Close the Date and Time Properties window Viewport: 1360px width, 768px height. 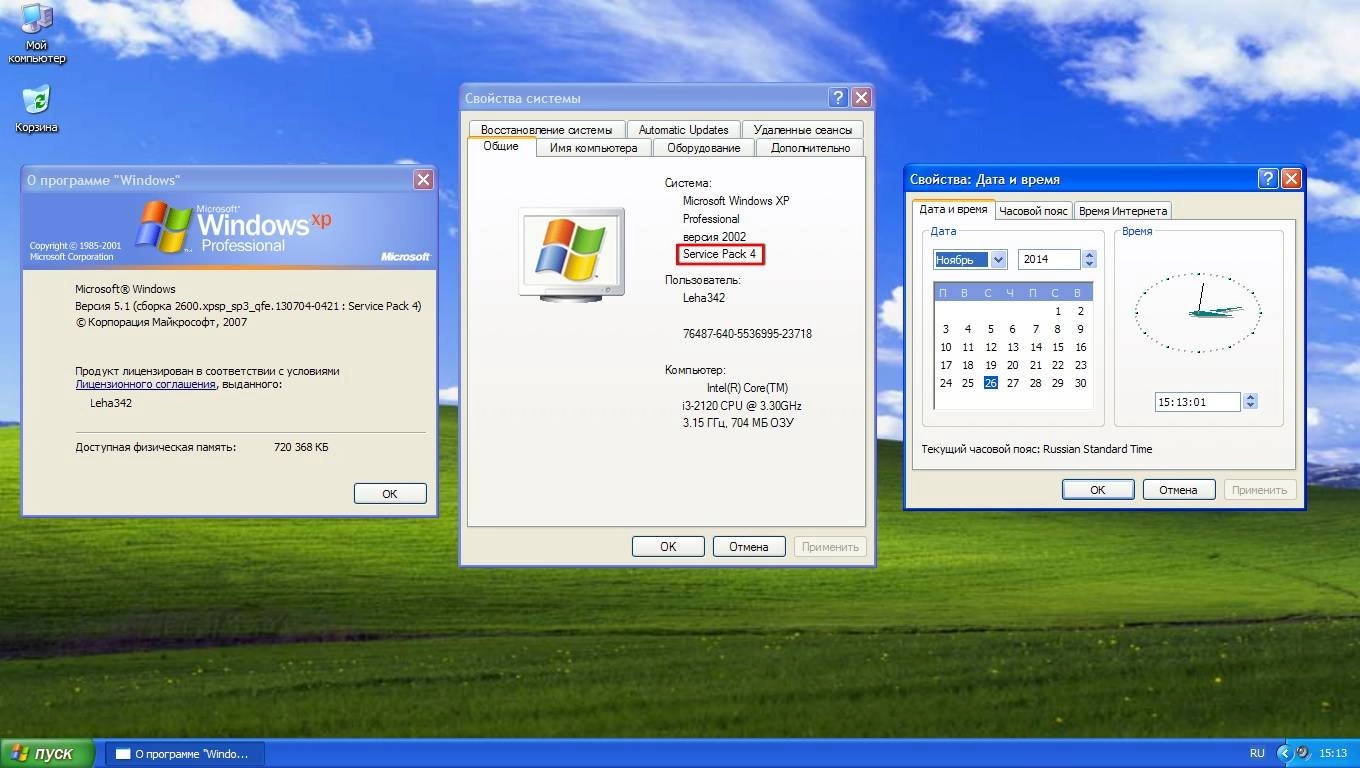click(1291, 179)
